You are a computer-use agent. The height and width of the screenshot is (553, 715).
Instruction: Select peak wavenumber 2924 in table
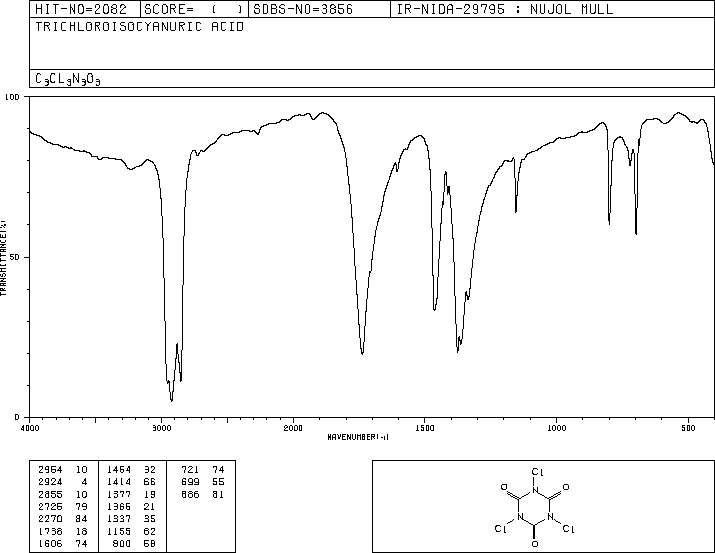click(x=50, y=481)
